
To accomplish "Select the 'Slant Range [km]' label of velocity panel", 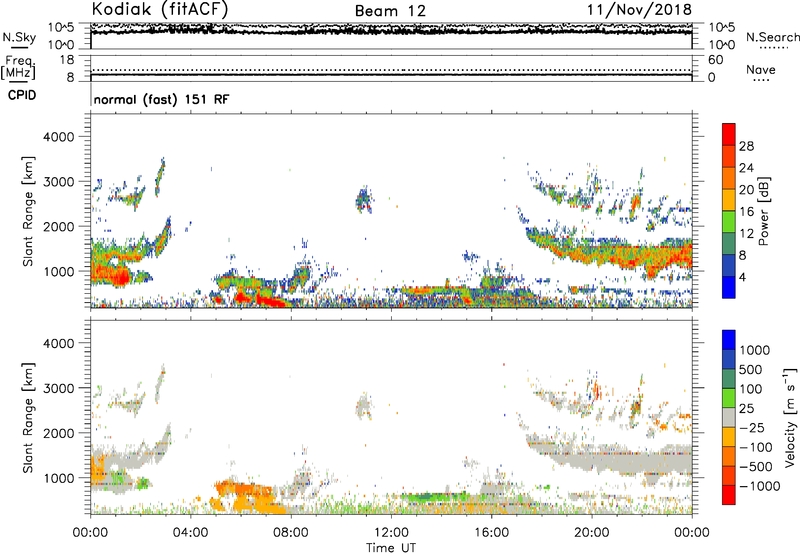I will [x=28, y=417].
